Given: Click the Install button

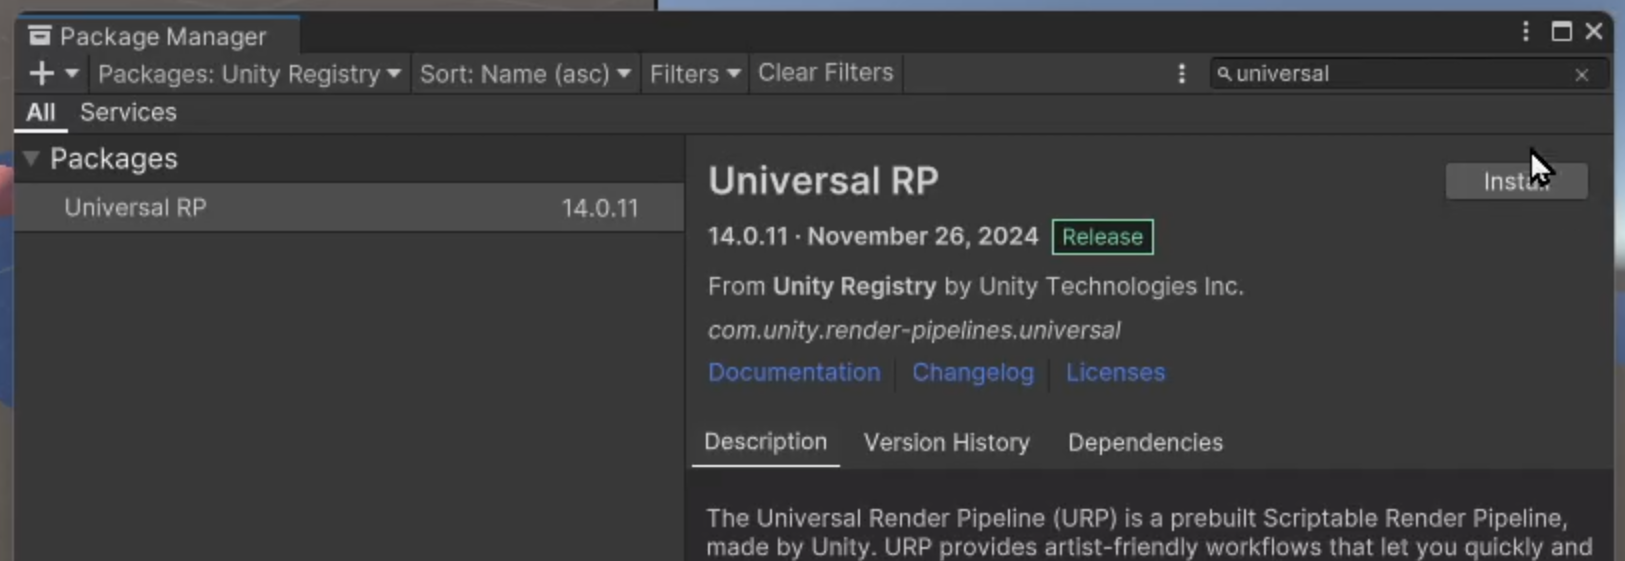Looking at the screenshot, I should pos(1516,181).
